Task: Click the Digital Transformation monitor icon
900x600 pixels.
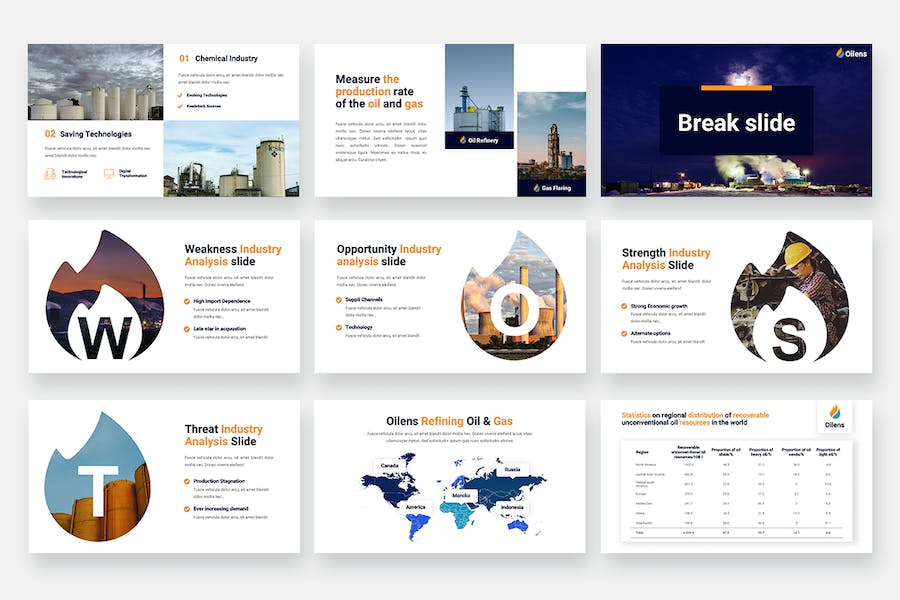Action: click(x=109, y=173)
